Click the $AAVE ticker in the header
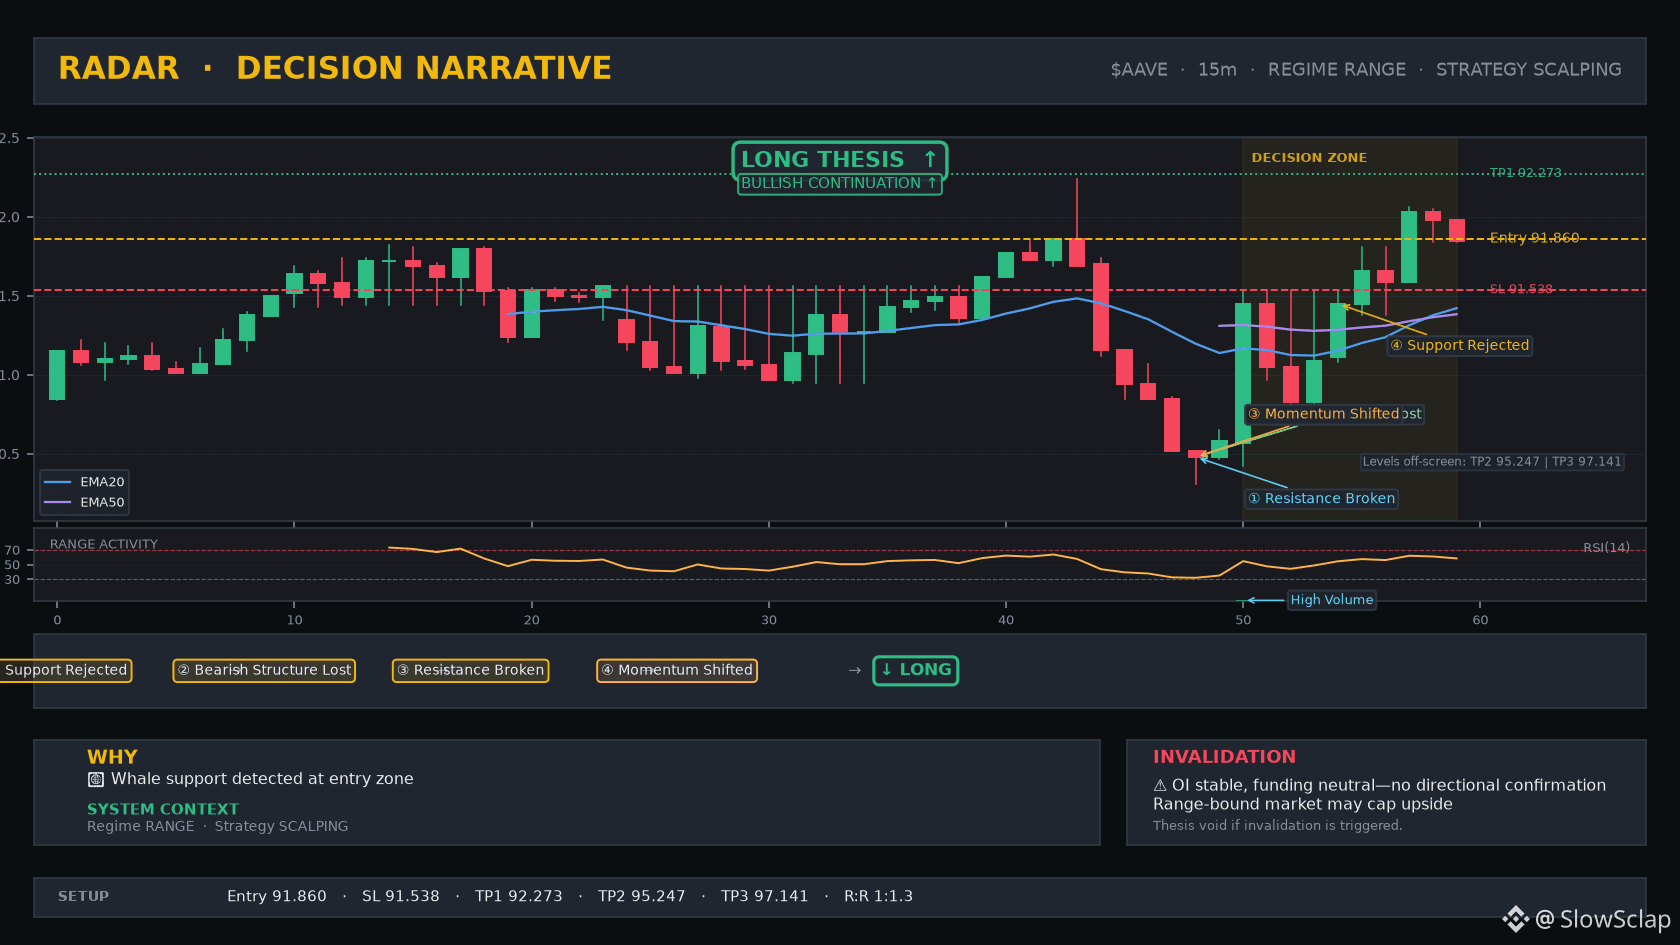Image resolution: width=1680 pixels, height=945 pixels. click(x=1139, y=70)
